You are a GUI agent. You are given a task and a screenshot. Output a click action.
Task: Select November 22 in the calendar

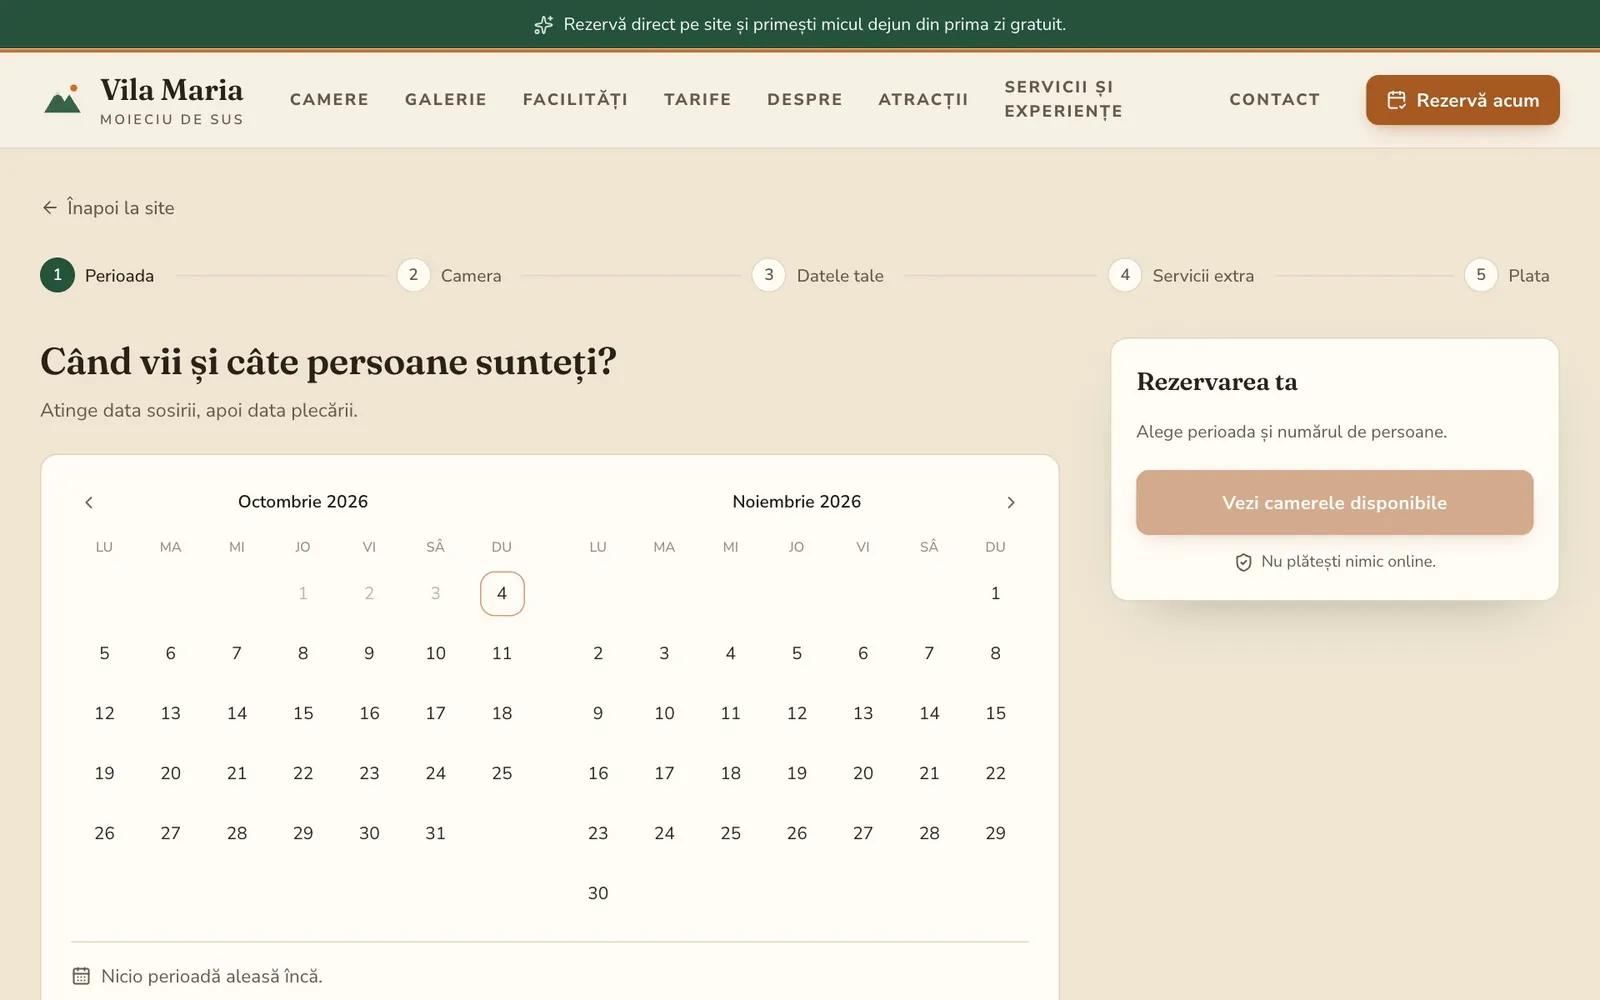click(x=995, y=773)
